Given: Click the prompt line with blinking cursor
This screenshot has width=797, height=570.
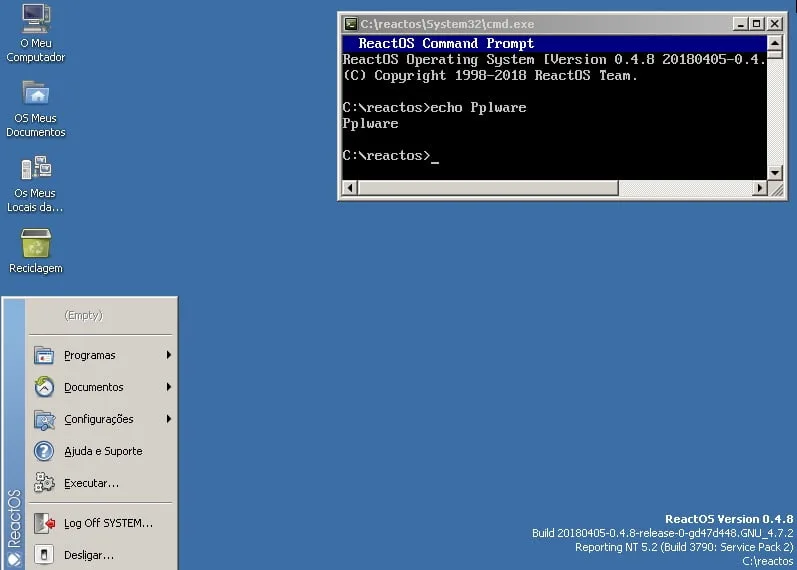Looking at the screenshot, I should tap(390, 156).
